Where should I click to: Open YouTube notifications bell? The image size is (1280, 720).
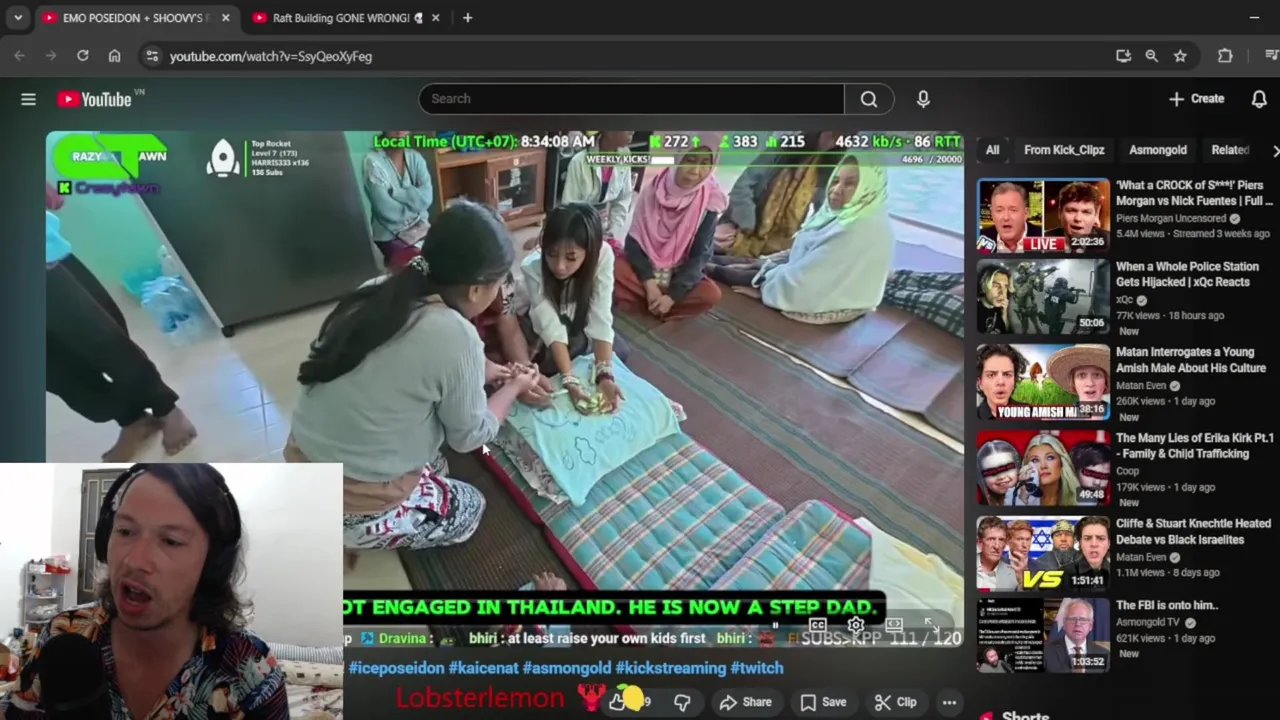tap(1259, 99)
